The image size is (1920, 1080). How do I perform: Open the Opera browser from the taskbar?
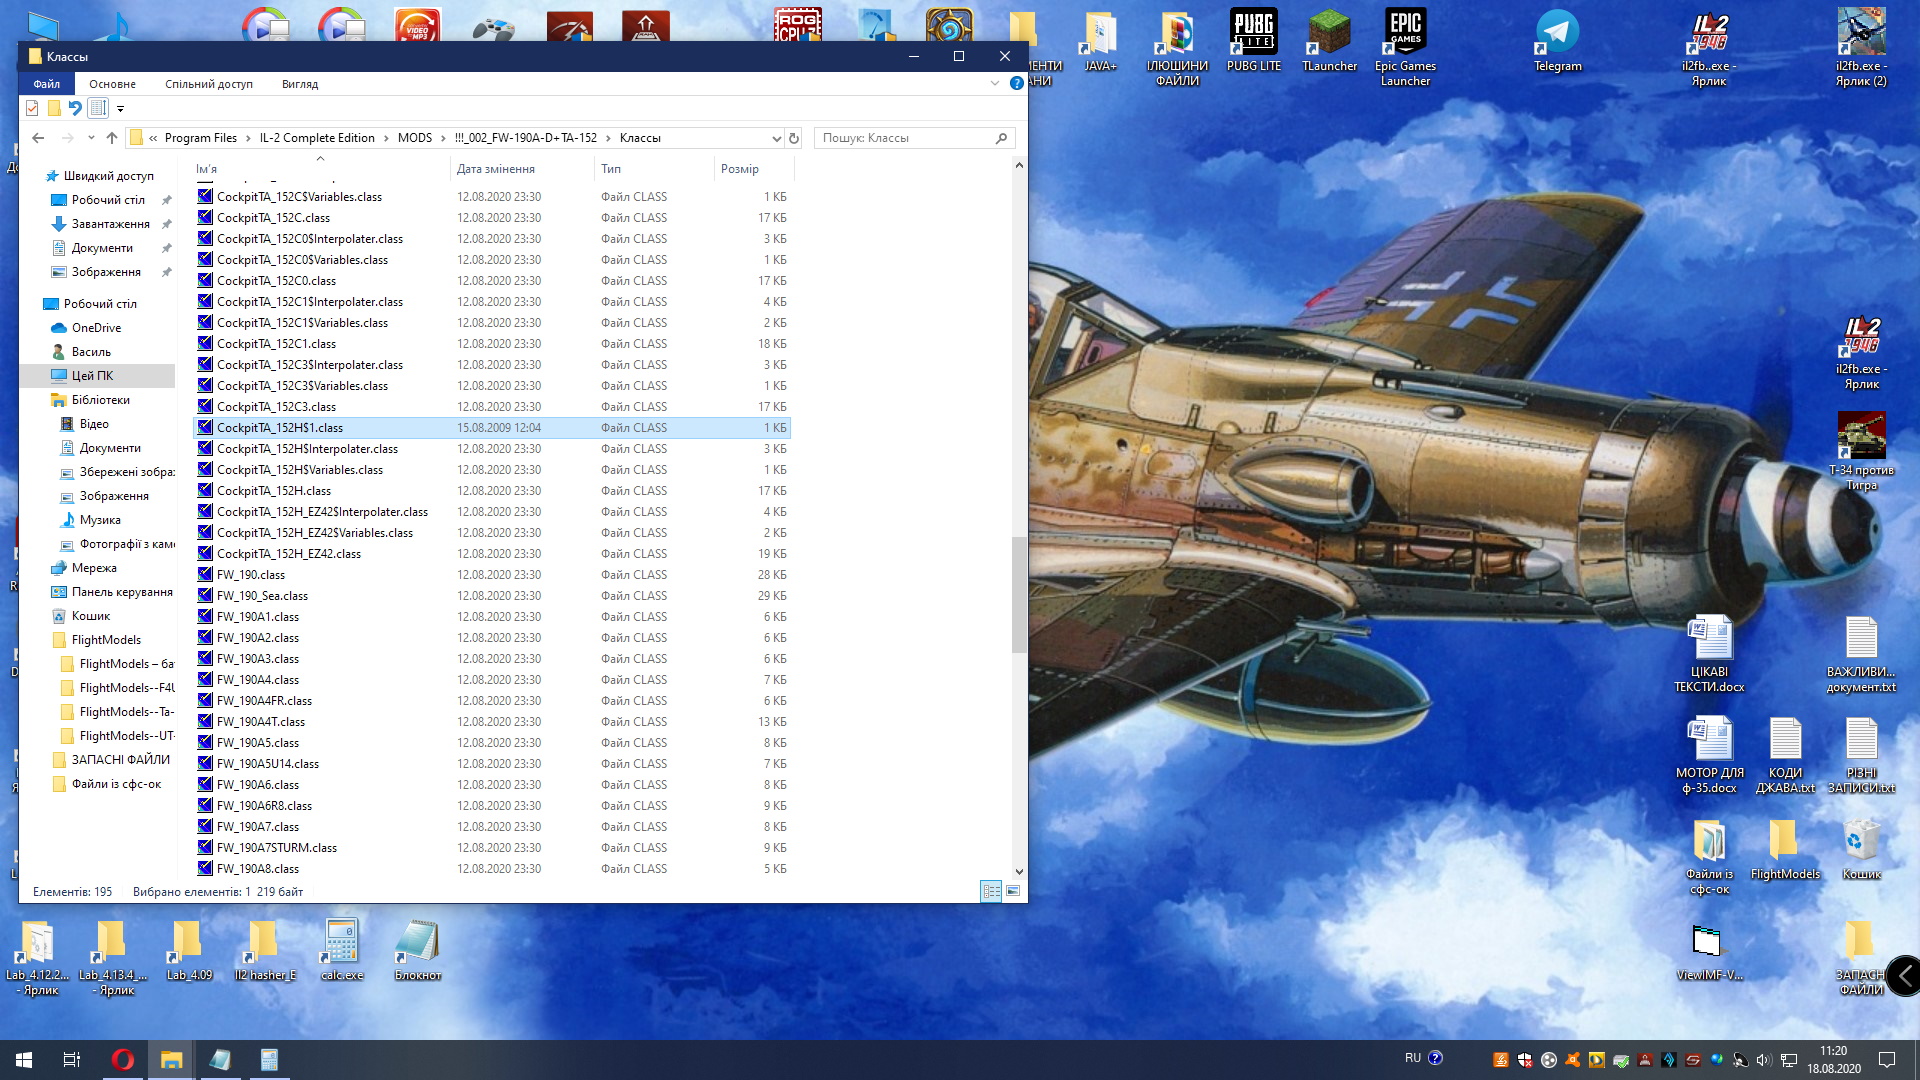point(123,1060)
